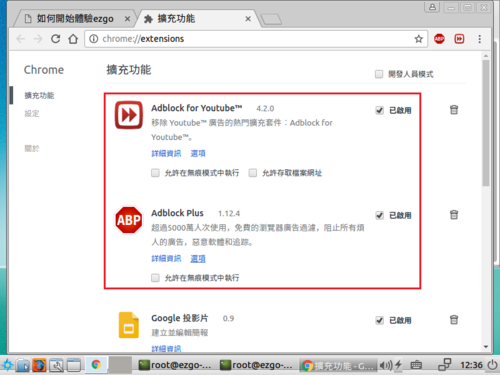Launch Firefox from the taskbar
The height and width of the screenshot is (375, 500).
(39, 365)
